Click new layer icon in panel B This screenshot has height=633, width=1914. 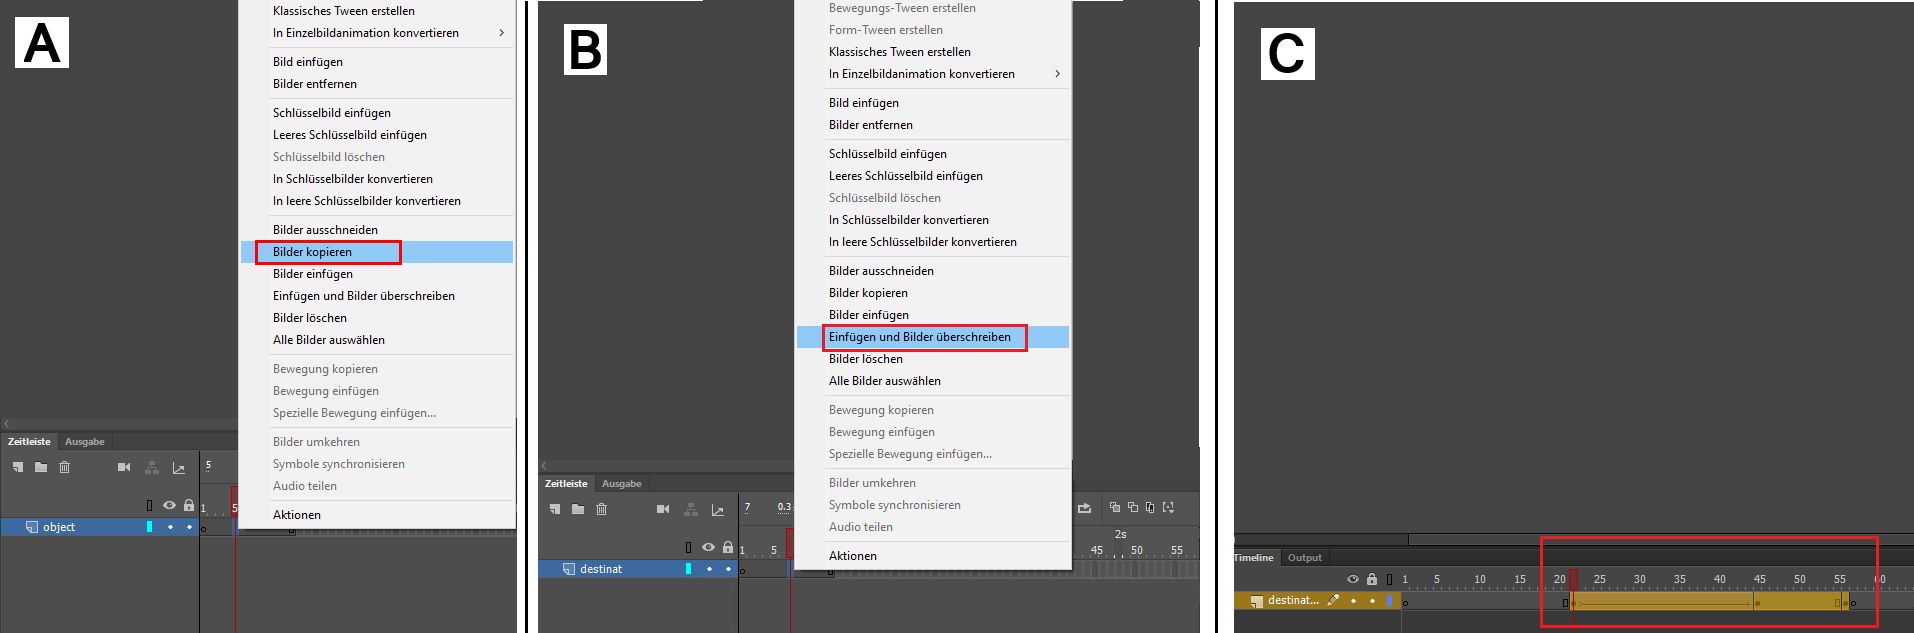(x=555, y=509)
